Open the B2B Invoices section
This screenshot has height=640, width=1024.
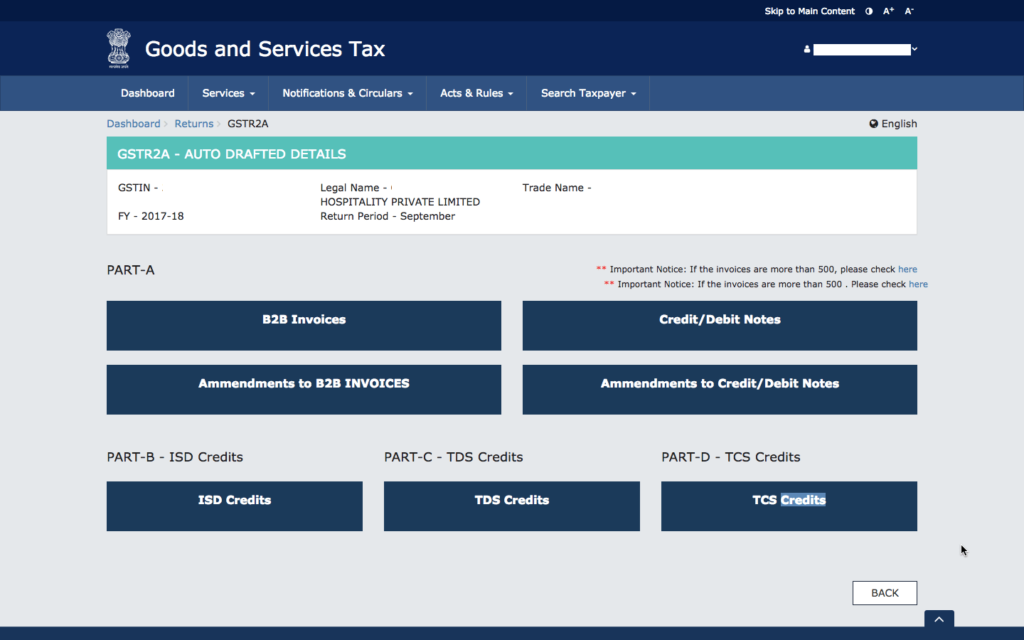coord(303,325)
